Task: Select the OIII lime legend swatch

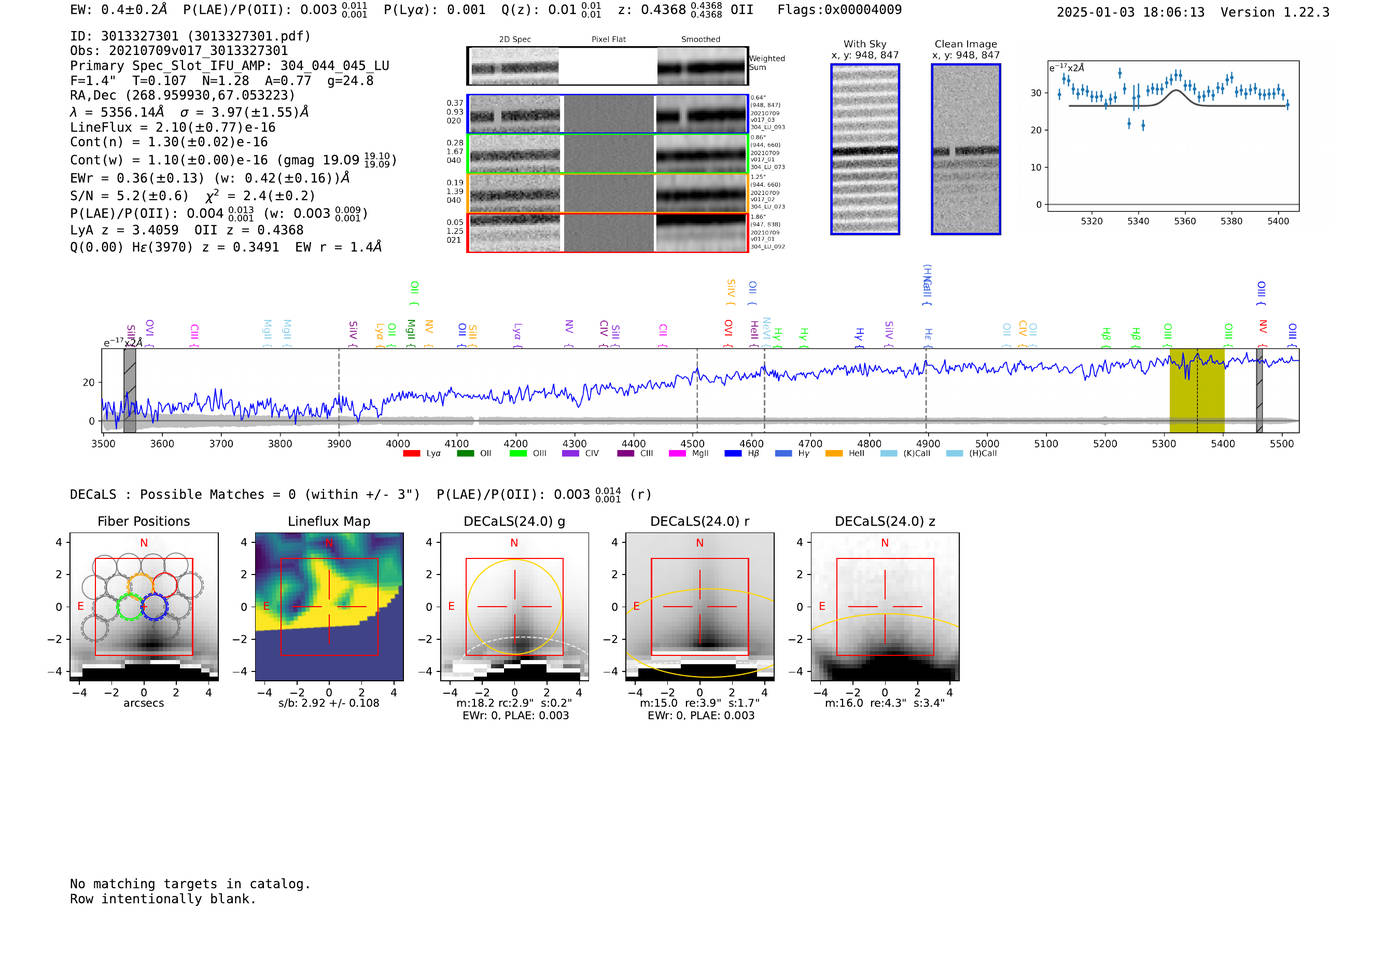Action: 518,454
